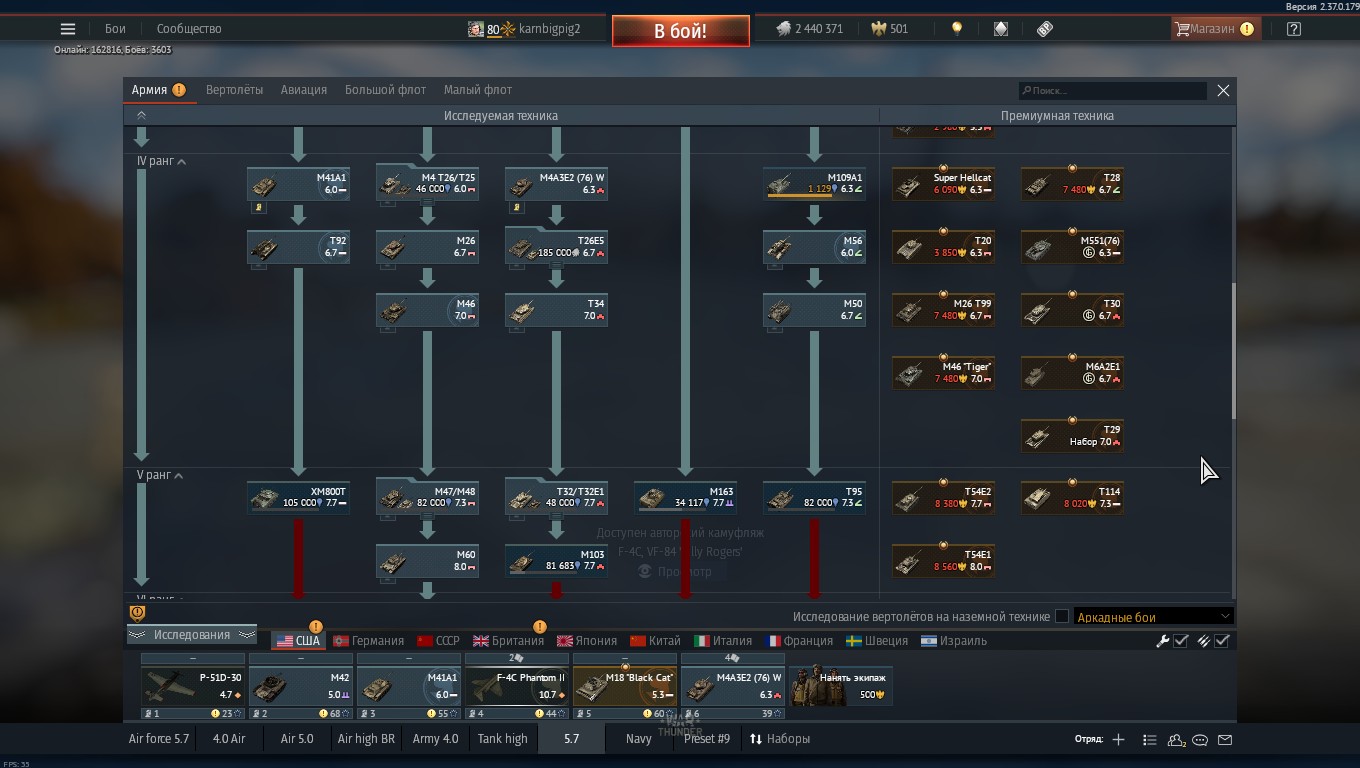Click the Silver Lions balance 2 440 371
Image resolution: width=1360 pixels, height=768 pixels.
(810, 29)
